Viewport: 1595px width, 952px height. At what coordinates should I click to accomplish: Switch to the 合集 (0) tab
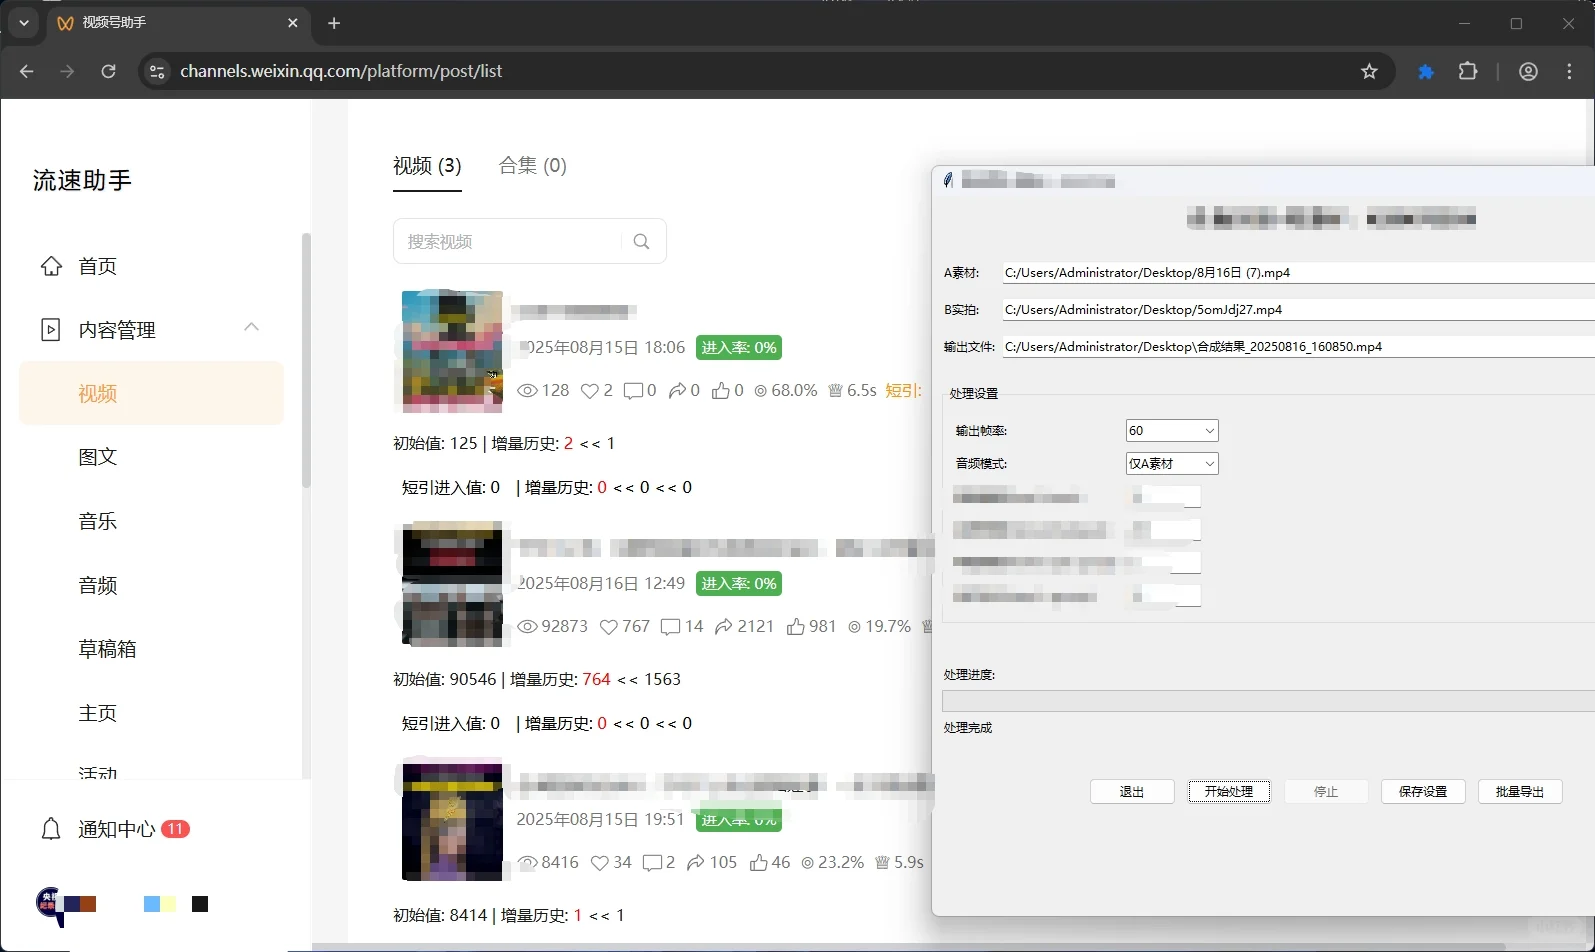533,166
